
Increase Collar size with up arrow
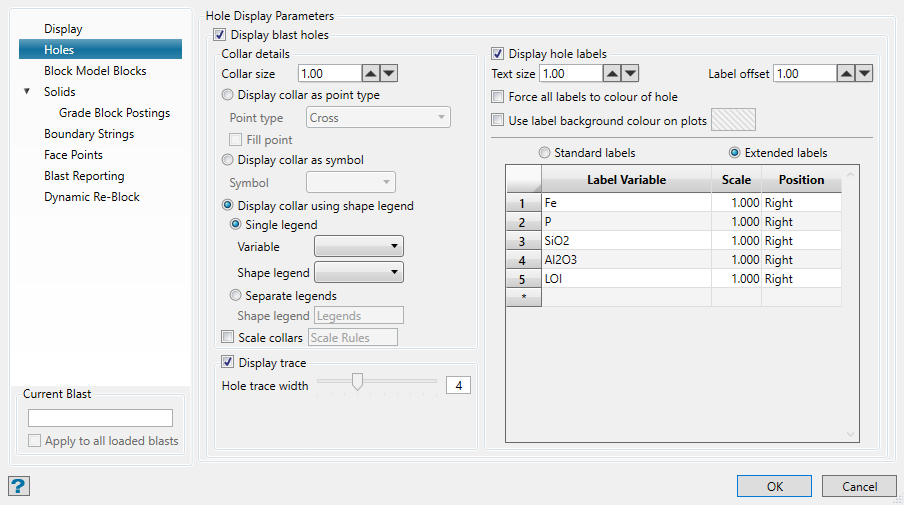370,73
